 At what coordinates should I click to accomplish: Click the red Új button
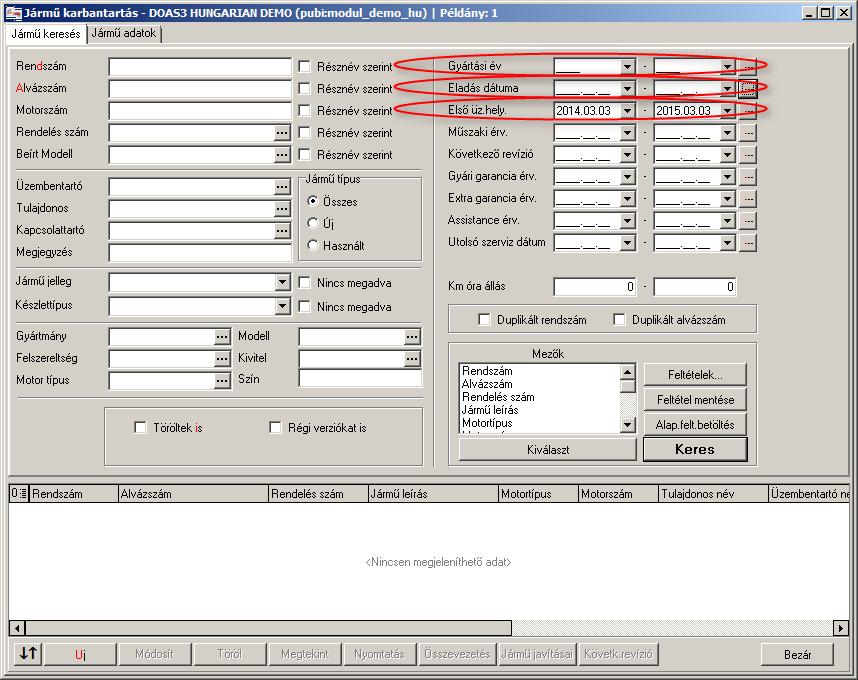point(80,654)
